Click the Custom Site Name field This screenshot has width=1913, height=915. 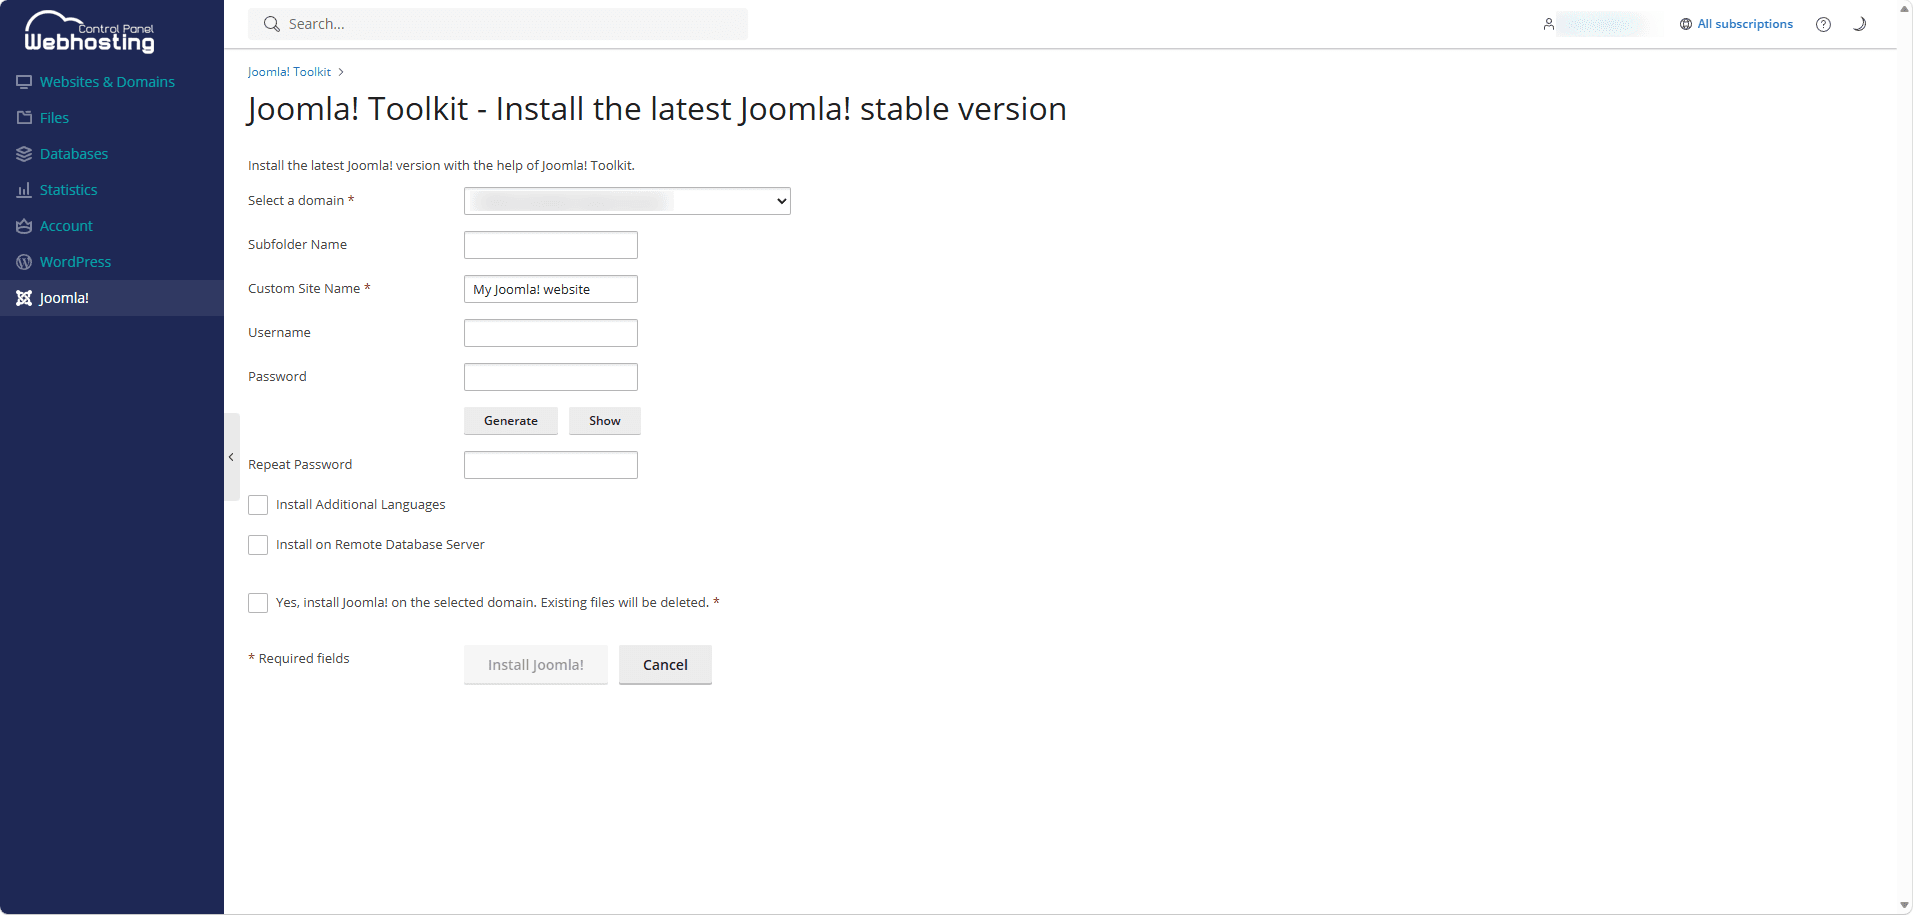coord(551,289)
